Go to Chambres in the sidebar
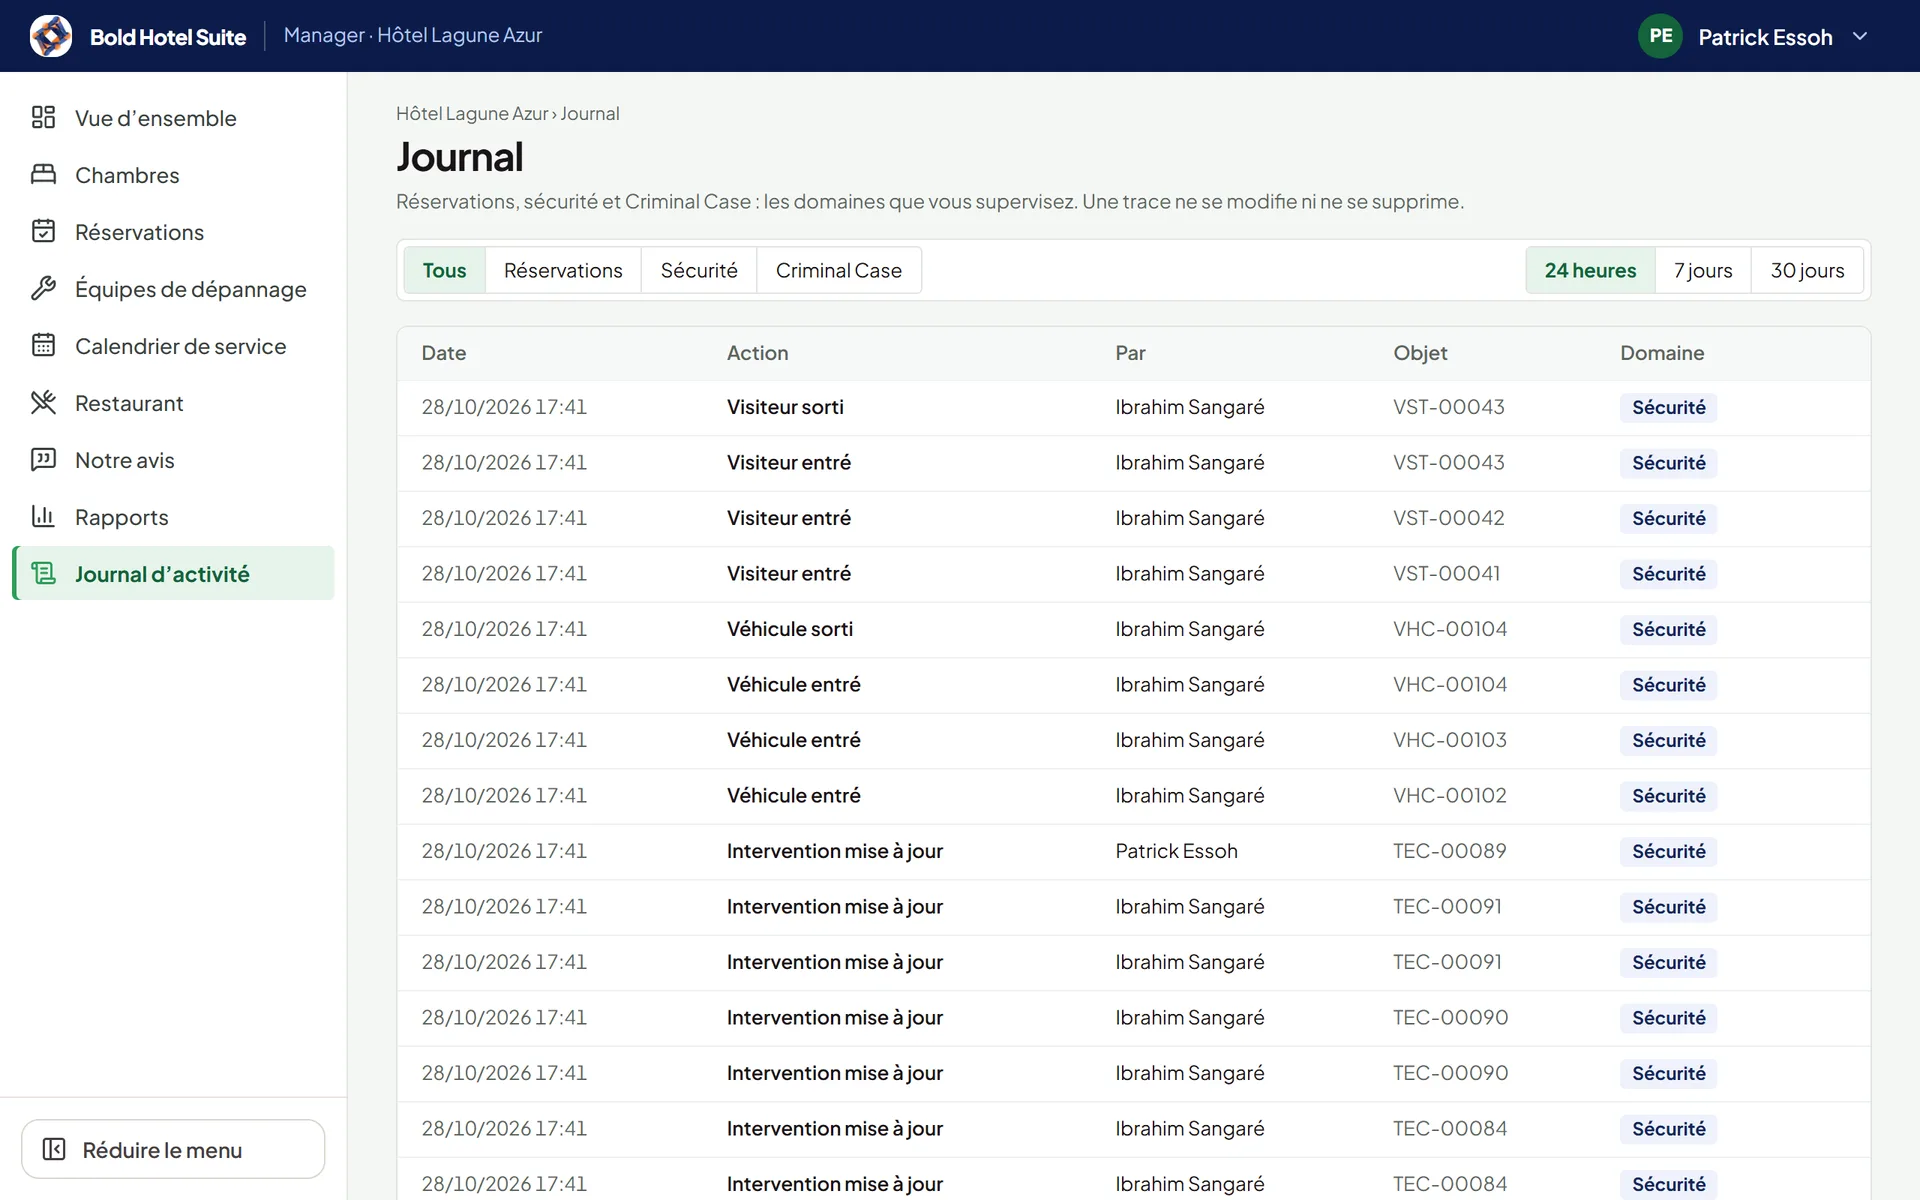This screenshot has width=1920, height=1200. coord(173,175)
